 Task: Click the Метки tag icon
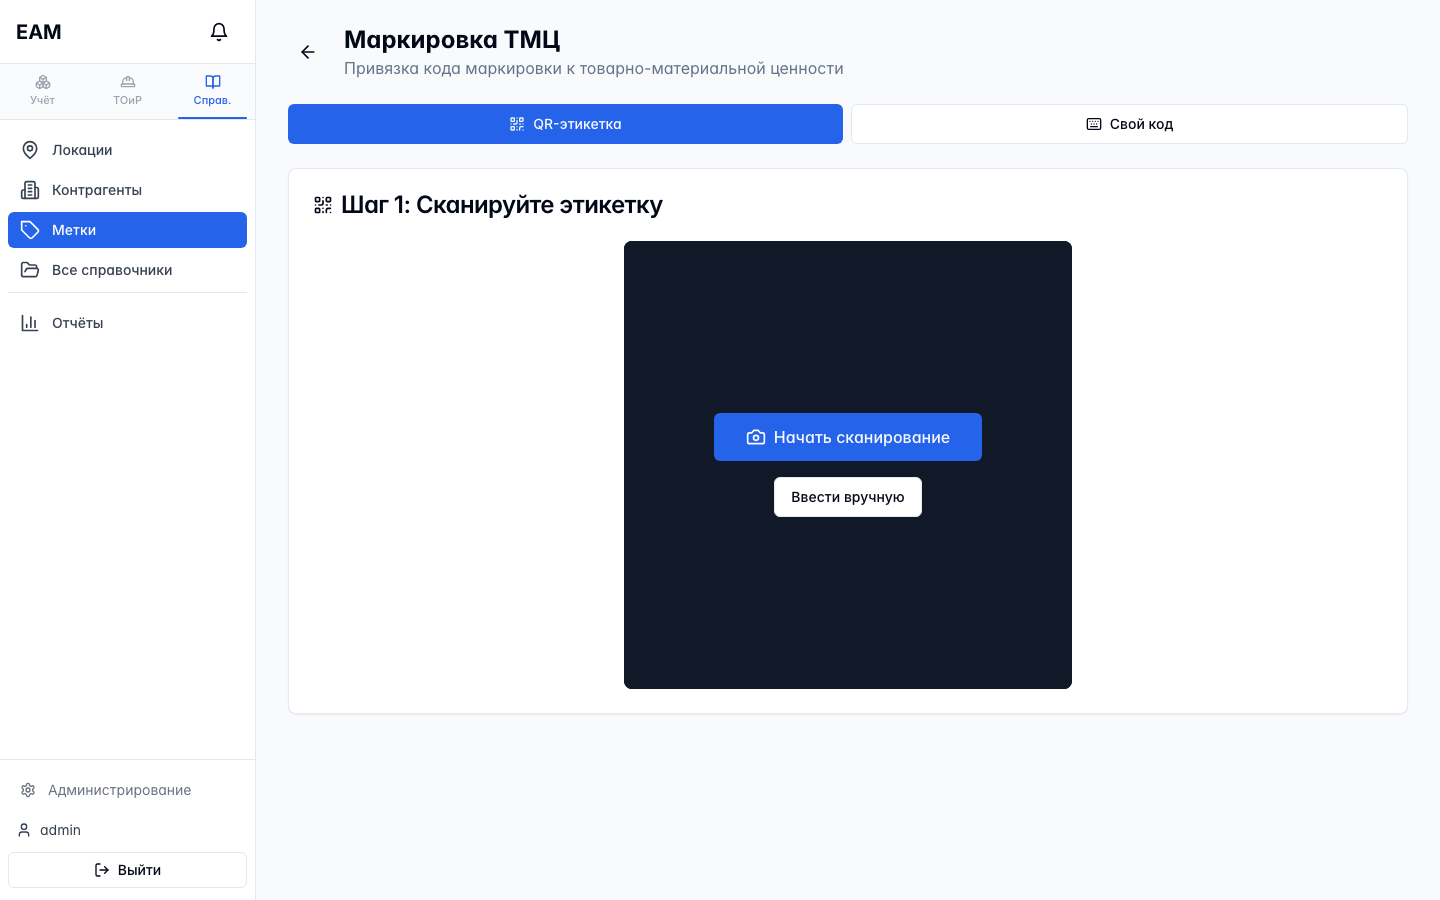(30, 230)
